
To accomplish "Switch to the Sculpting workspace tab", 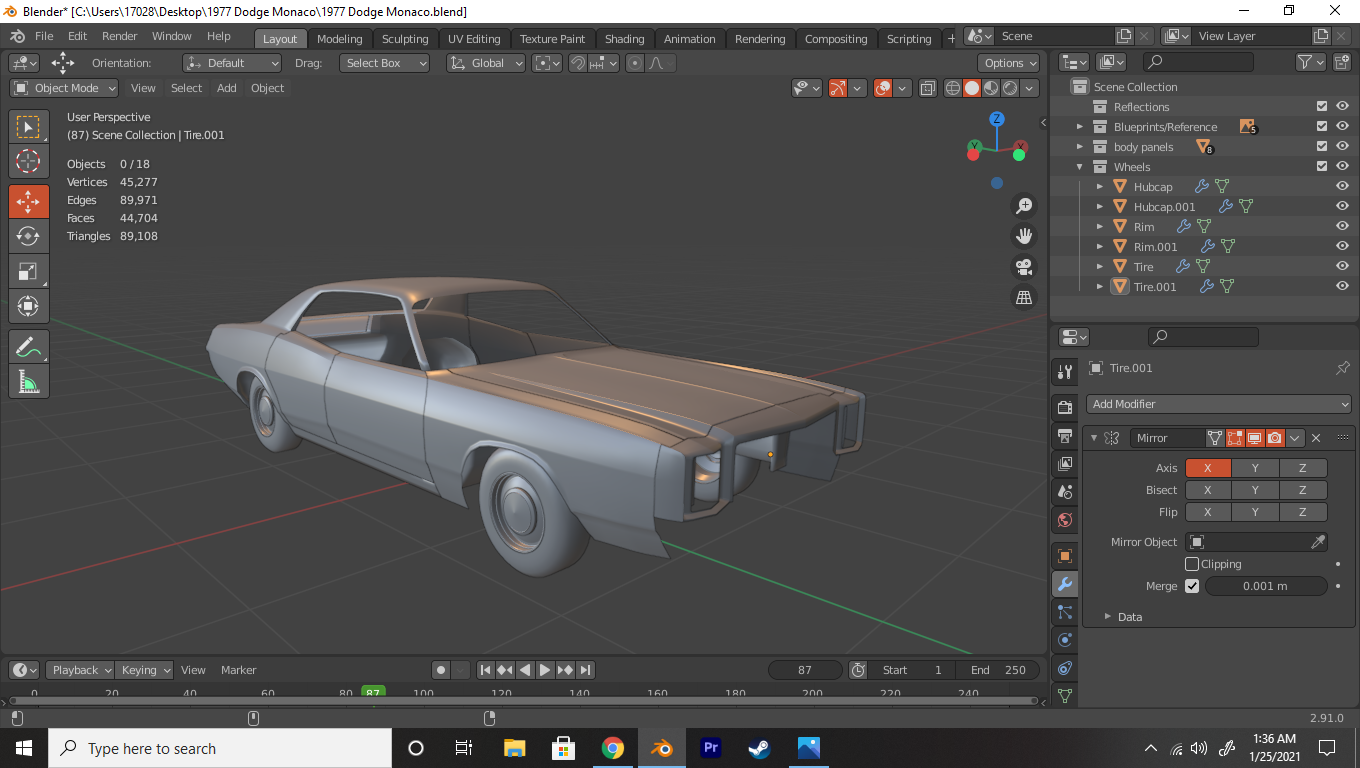I will coord(404,39).
